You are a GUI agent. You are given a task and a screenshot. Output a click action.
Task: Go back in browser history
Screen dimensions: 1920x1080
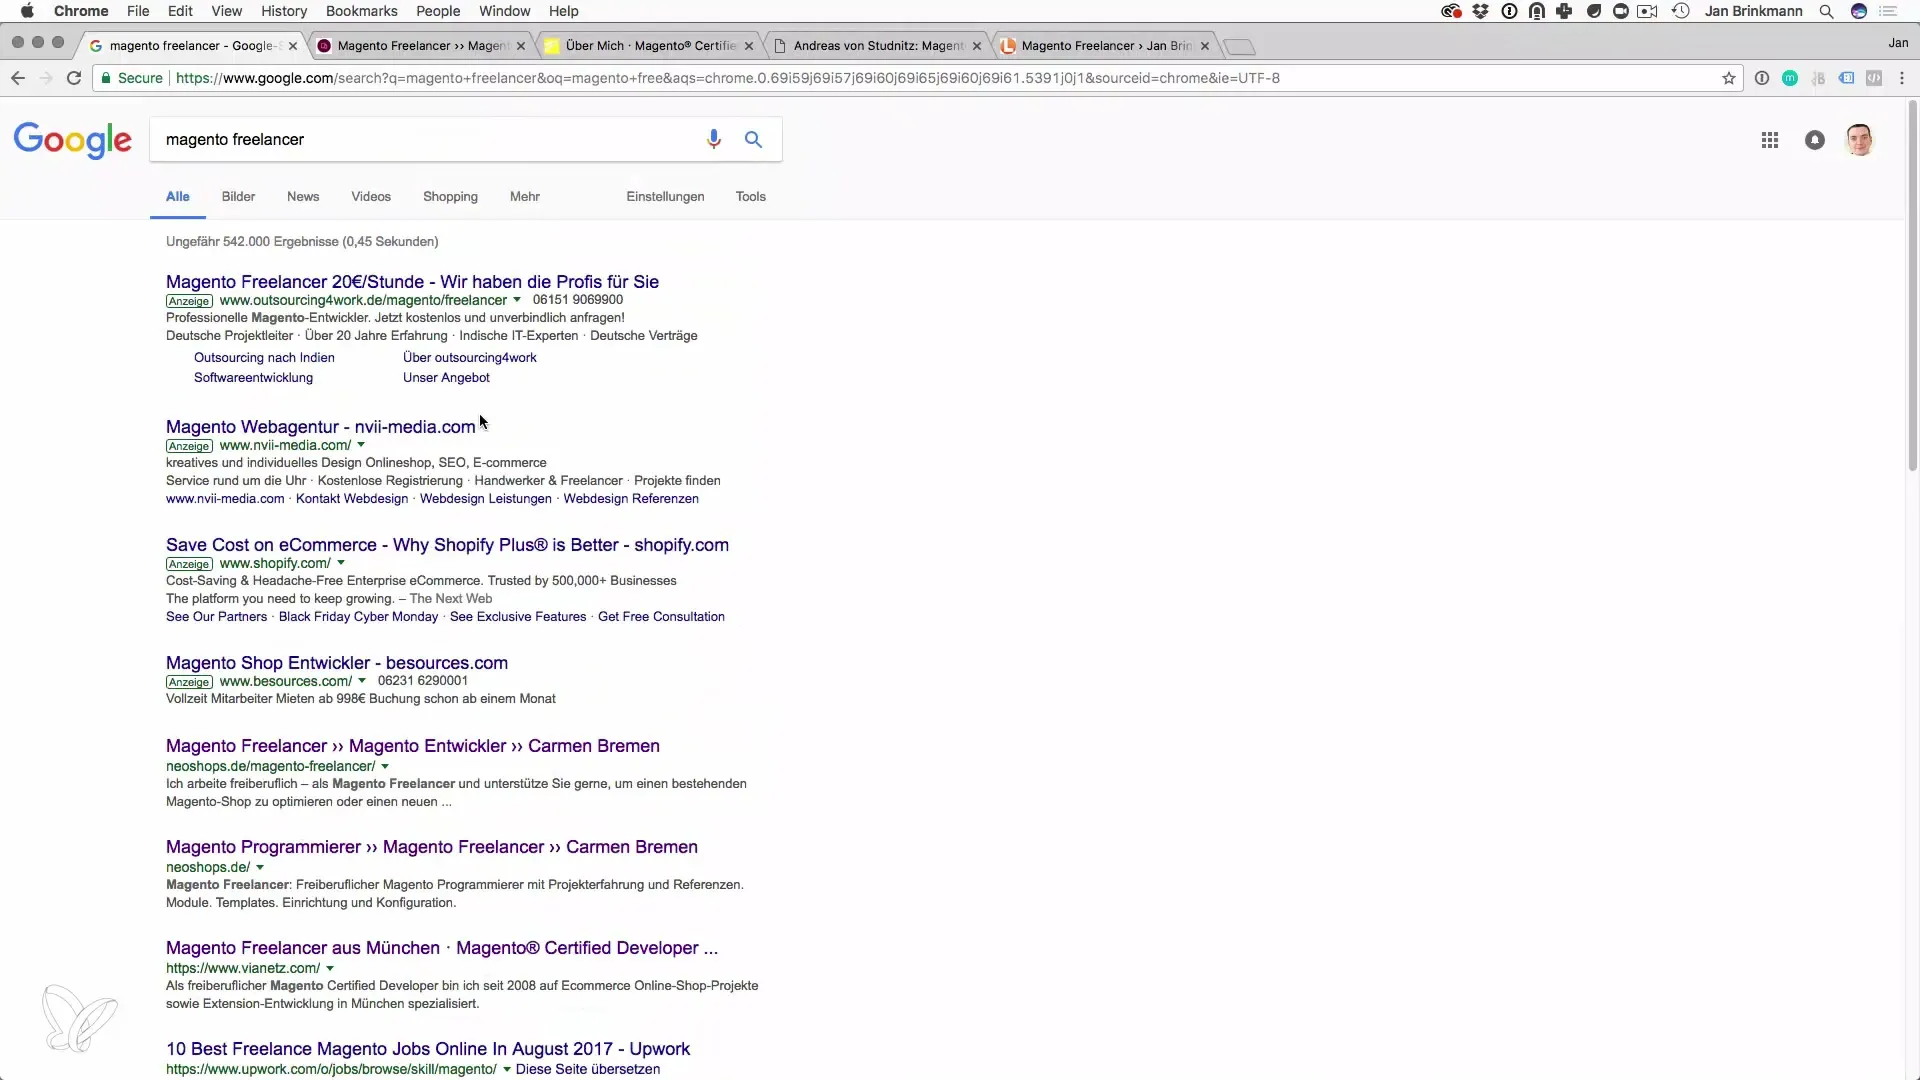pyautogui.click(x=18, y=78)
